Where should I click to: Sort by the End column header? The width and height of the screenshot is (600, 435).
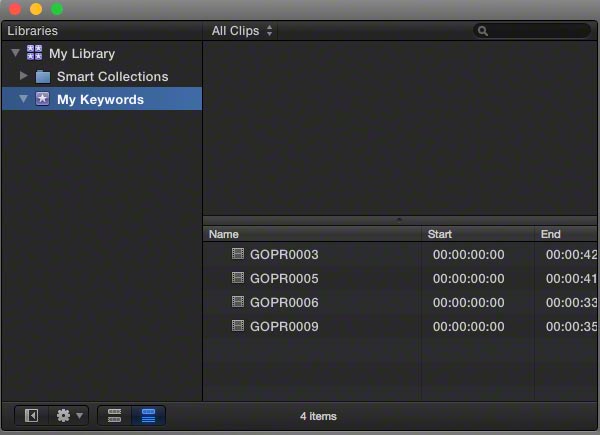click(566, 234)
